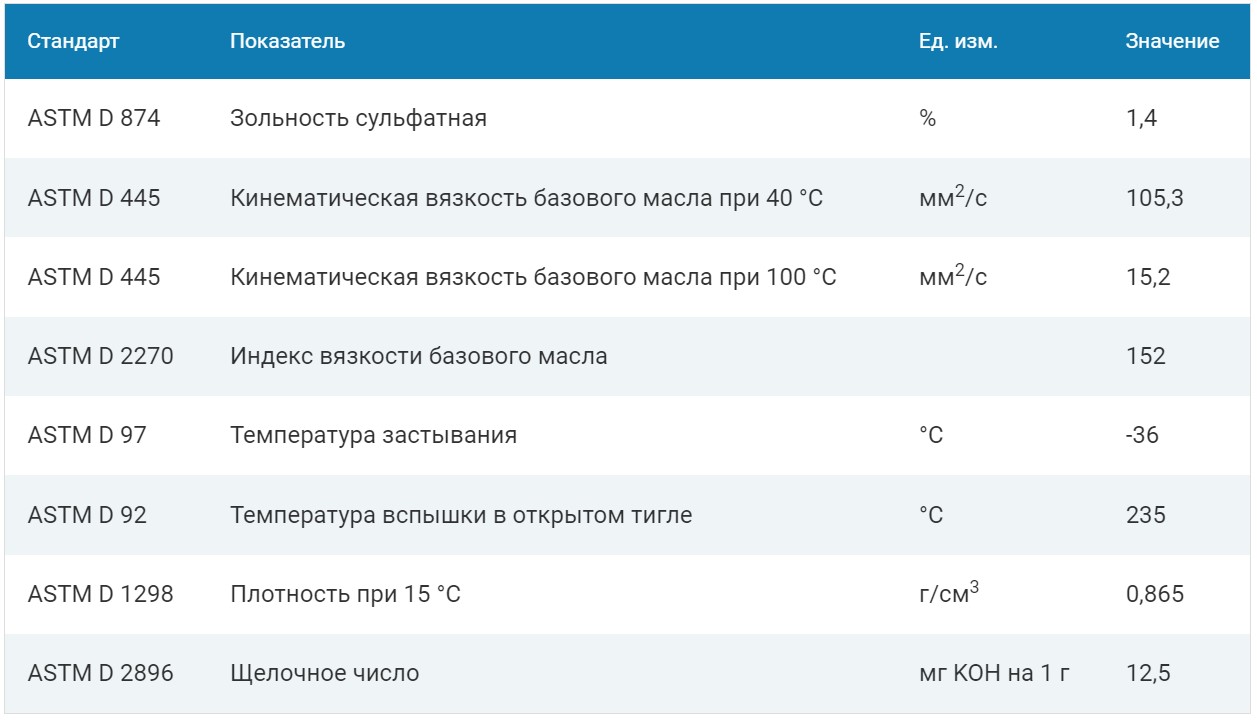This screenshot has width=1257, height=720.
Task: Click the Плотность при 15 °C label
Action: [x=345, y=594]
